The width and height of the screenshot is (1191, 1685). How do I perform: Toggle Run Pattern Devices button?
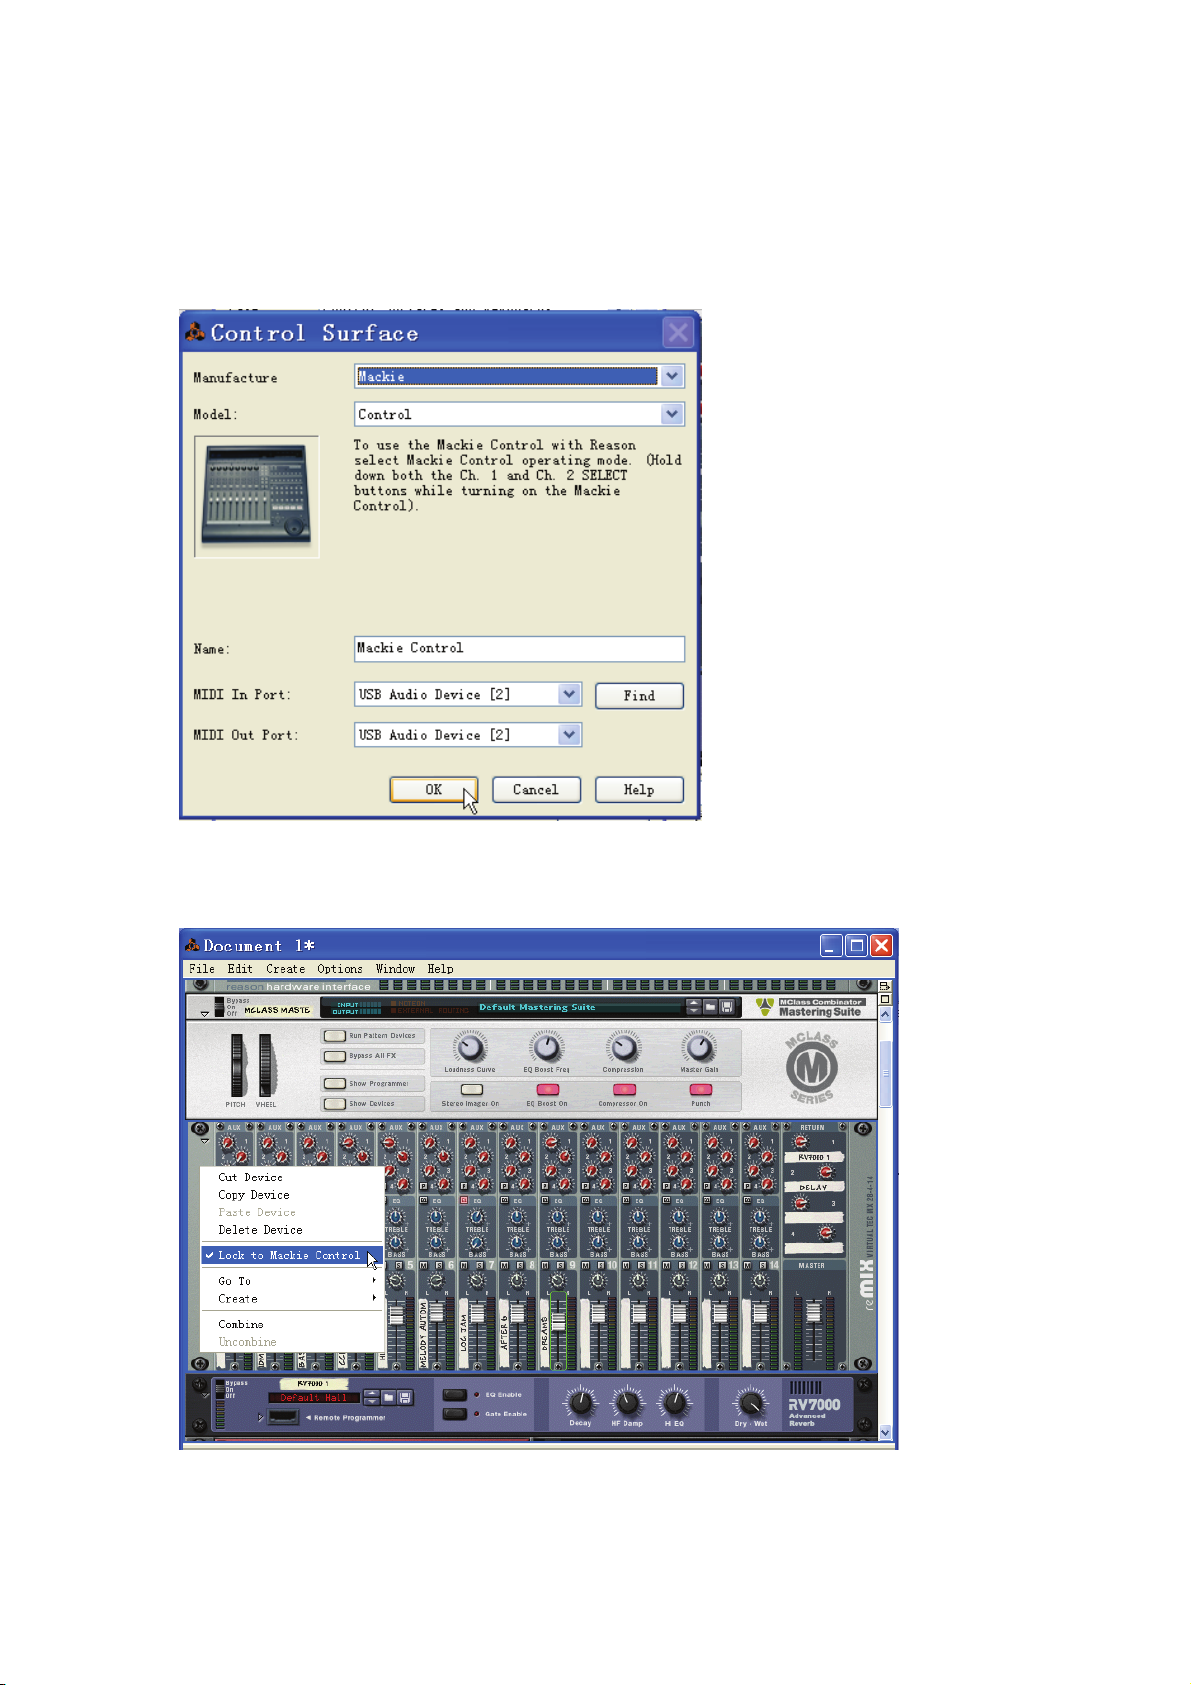pos(334,1036)
